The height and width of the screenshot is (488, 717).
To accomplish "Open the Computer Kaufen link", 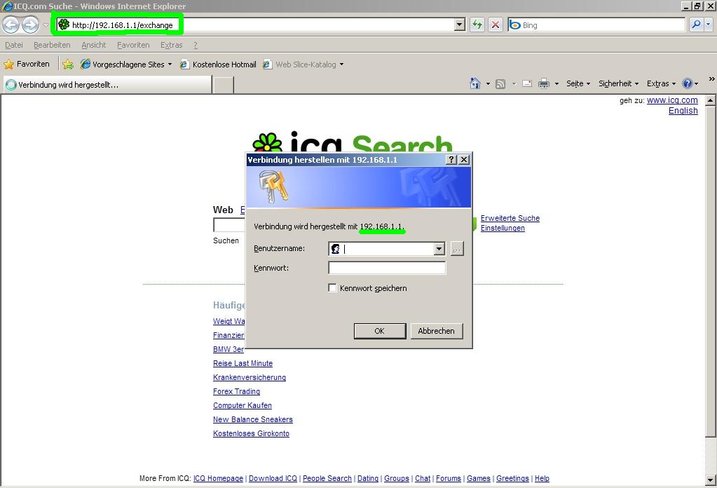I will pyautogui.click(x=242, y=405).
